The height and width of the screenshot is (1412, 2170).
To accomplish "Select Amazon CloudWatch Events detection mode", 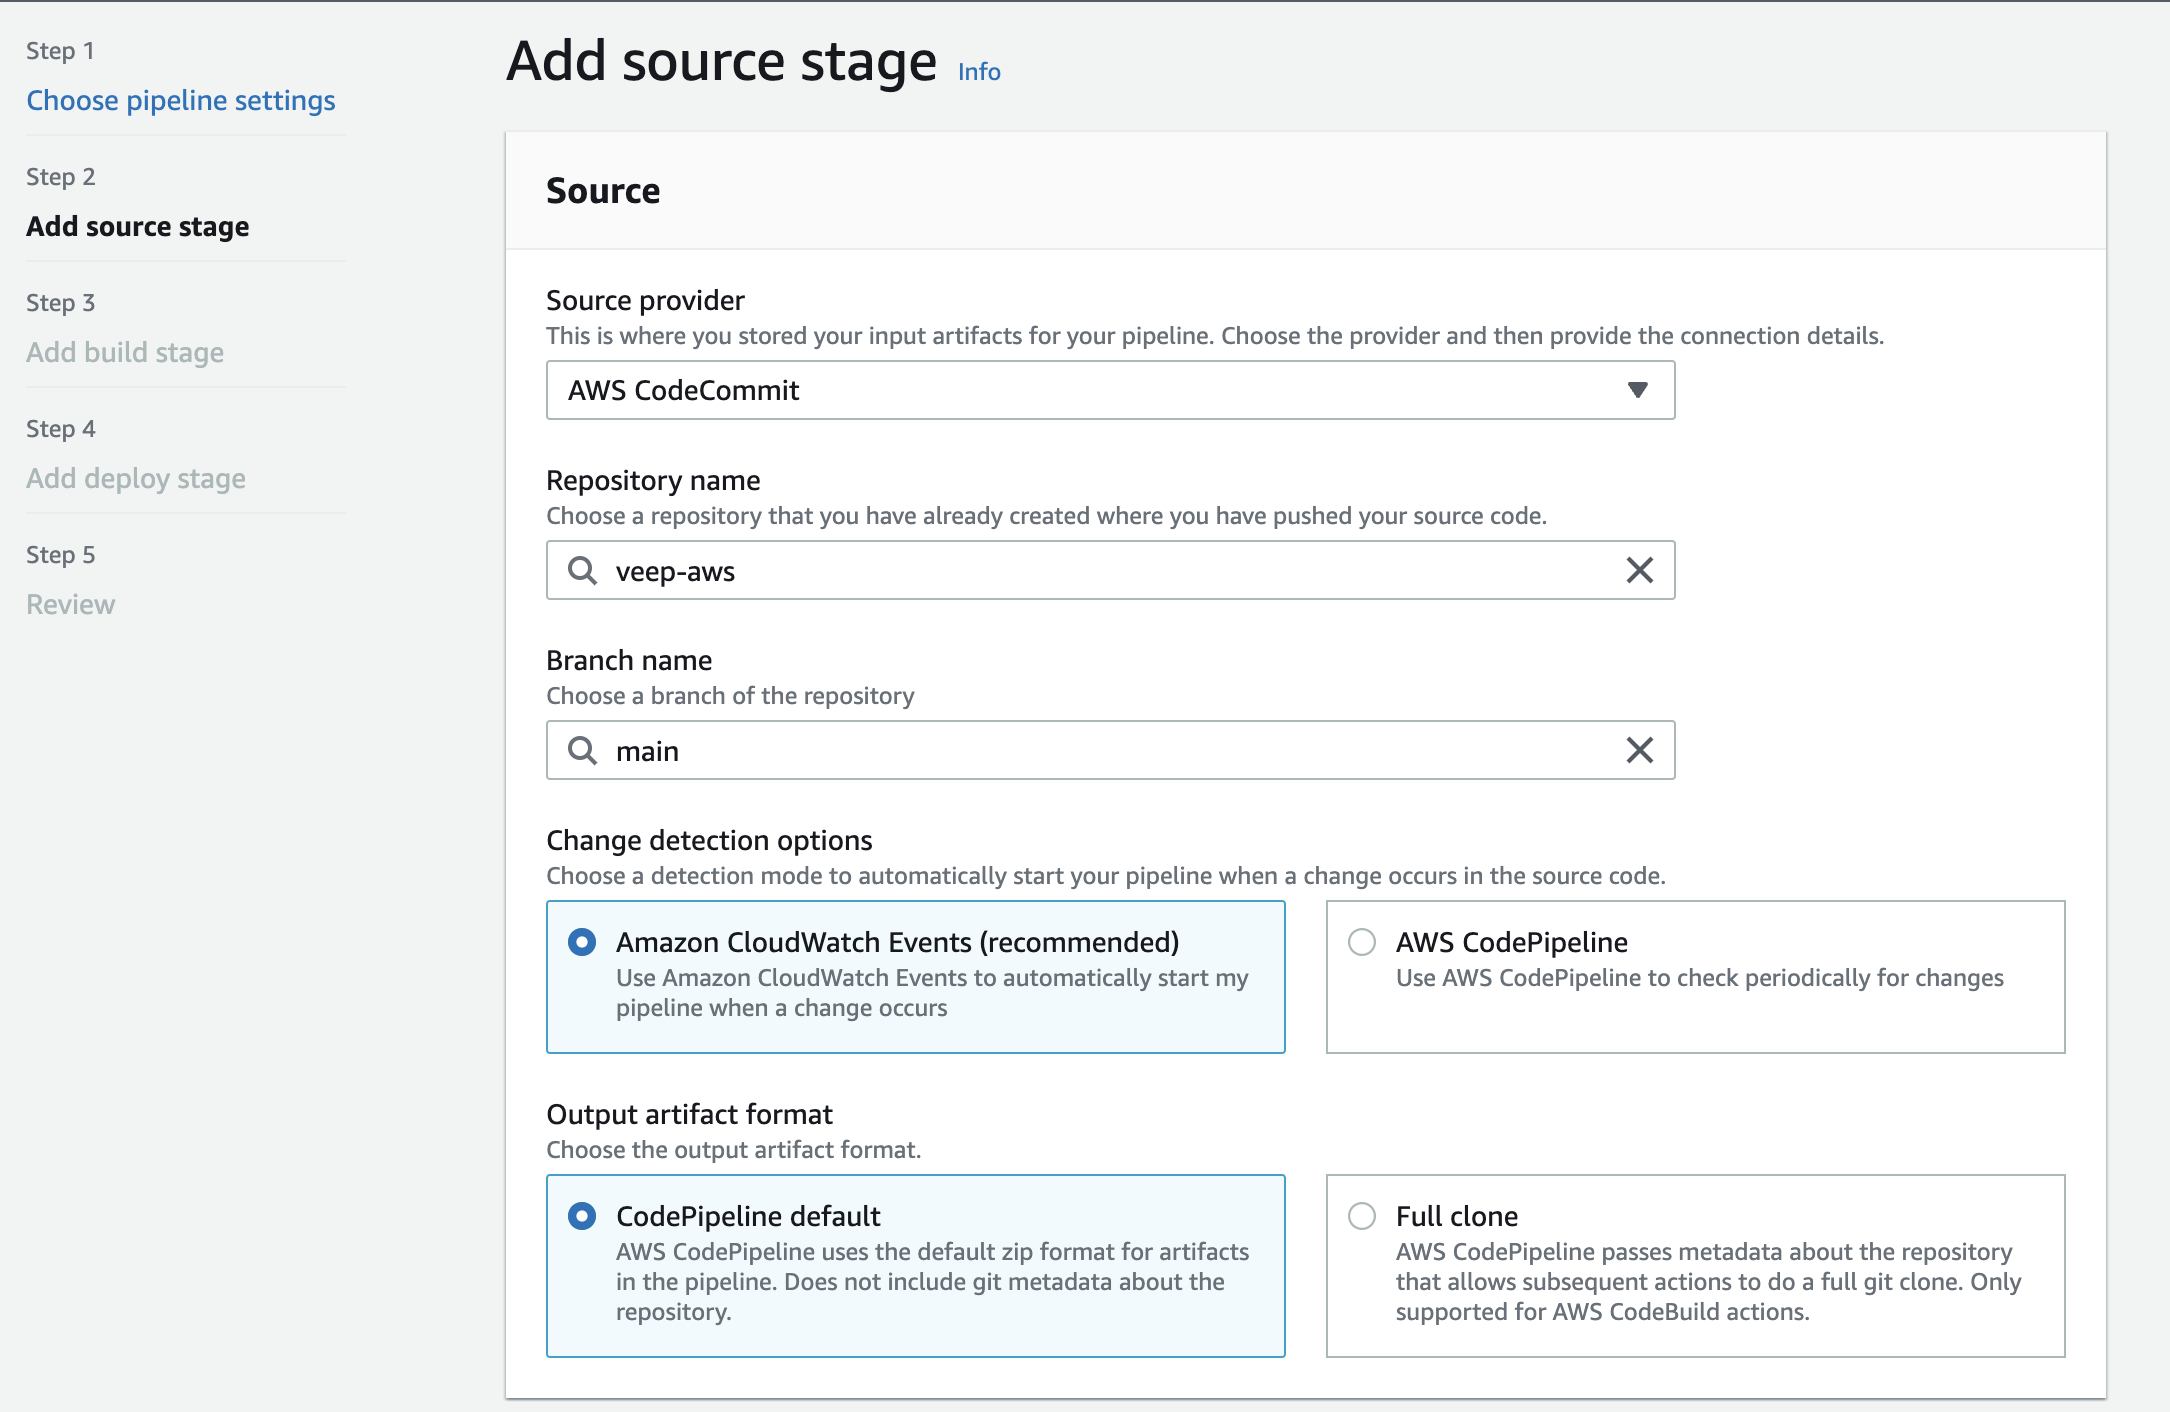I will (x=581, y=941).
